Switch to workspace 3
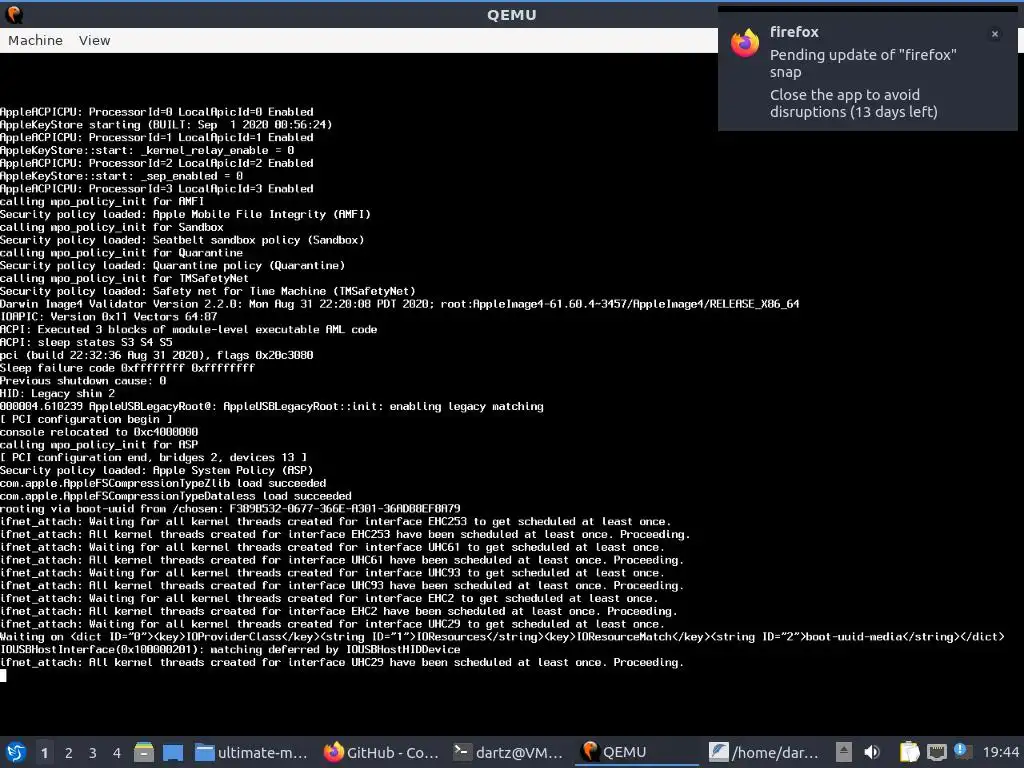This screenshot has height=768, width=1024. point(93,753)
